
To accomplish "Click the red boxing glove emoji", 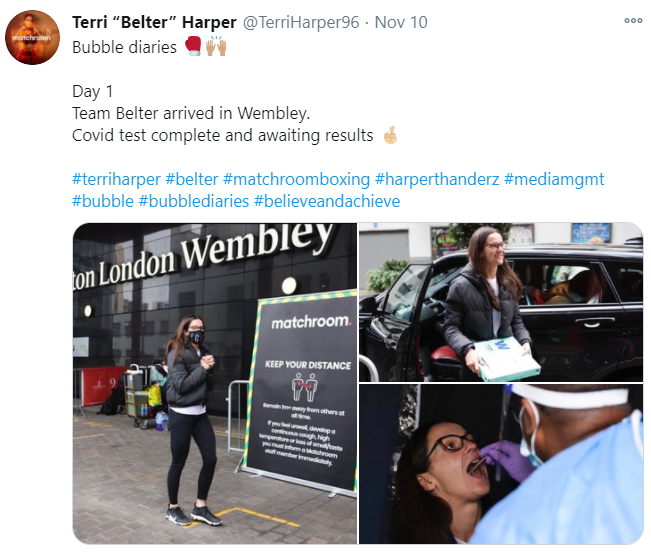I will (x=193, y=46).
